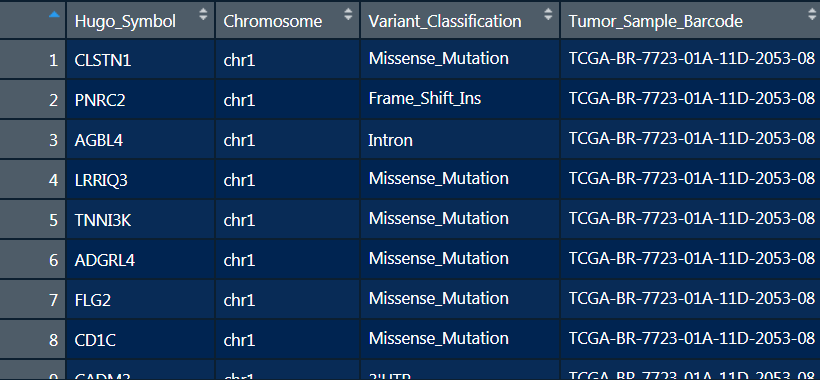The width and height of the screenshot is (820, 380).
Task: Click the Frame_Shift_Ins classification cell
Action: (460, 100)
